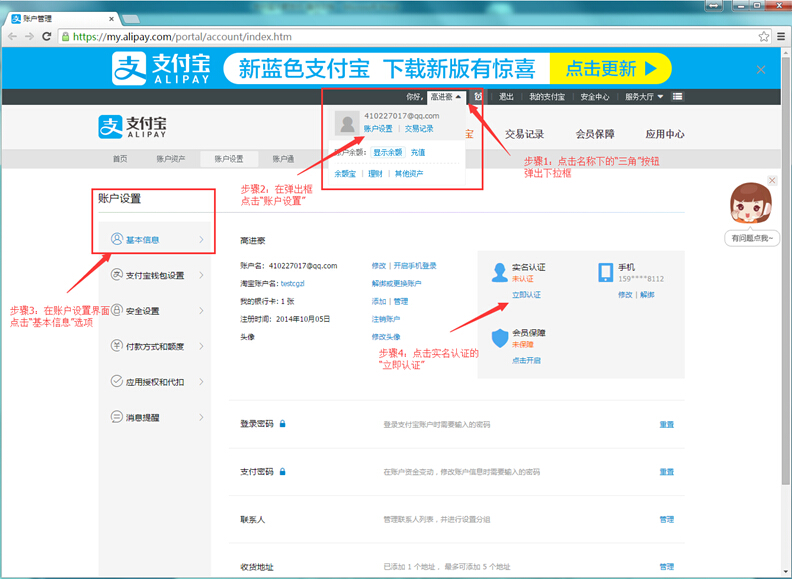Click the 实名认证 person icon
The width and height of the screenshot is (792, 579).
[500, 273]
